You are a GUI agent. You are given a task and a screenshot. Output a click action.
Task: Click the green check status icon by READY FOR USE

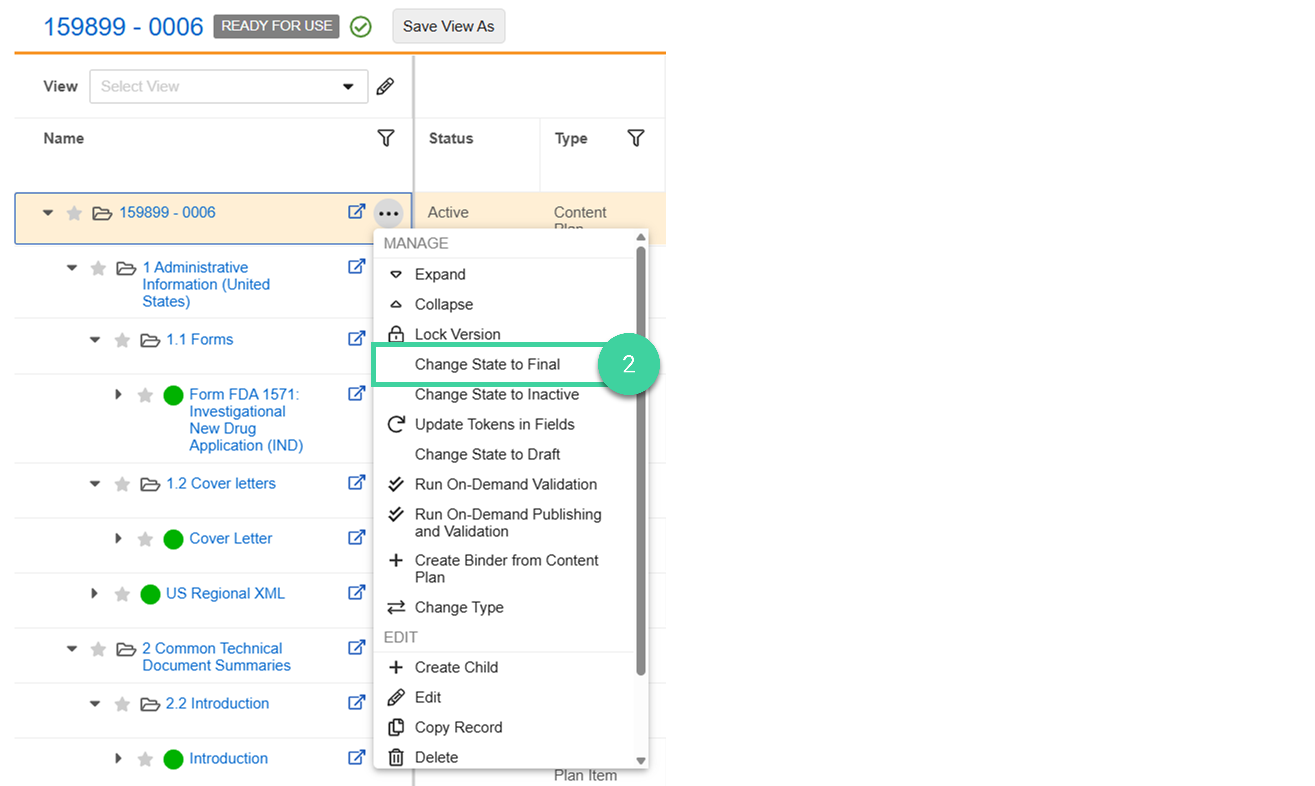(361, 27)
